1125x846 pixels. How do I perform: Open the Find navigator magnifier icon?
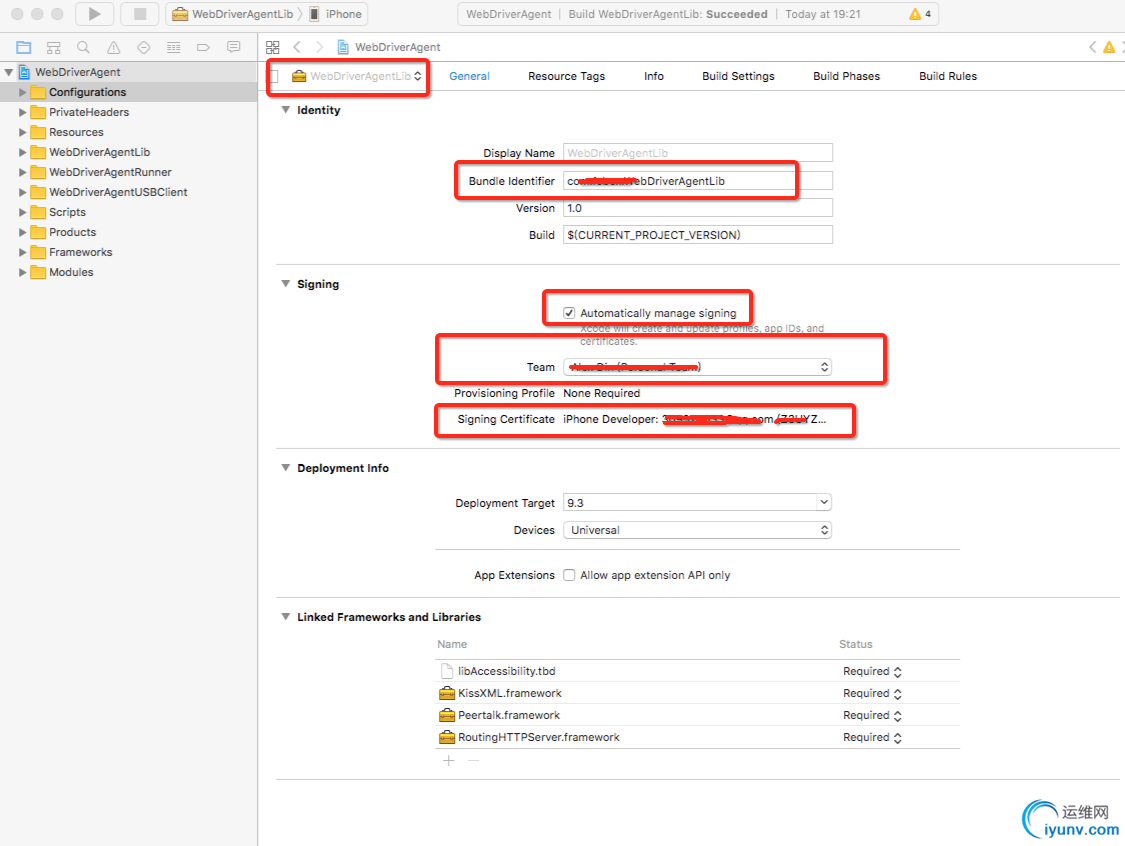coord(83,47)
